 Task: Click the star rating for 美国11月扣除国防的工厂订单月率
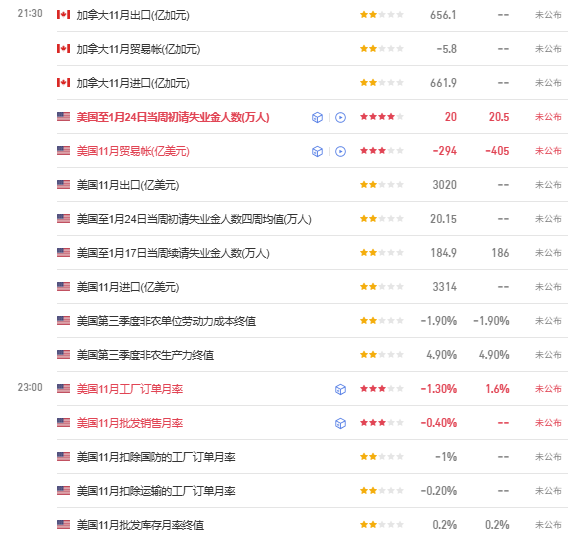coord(381,457)
